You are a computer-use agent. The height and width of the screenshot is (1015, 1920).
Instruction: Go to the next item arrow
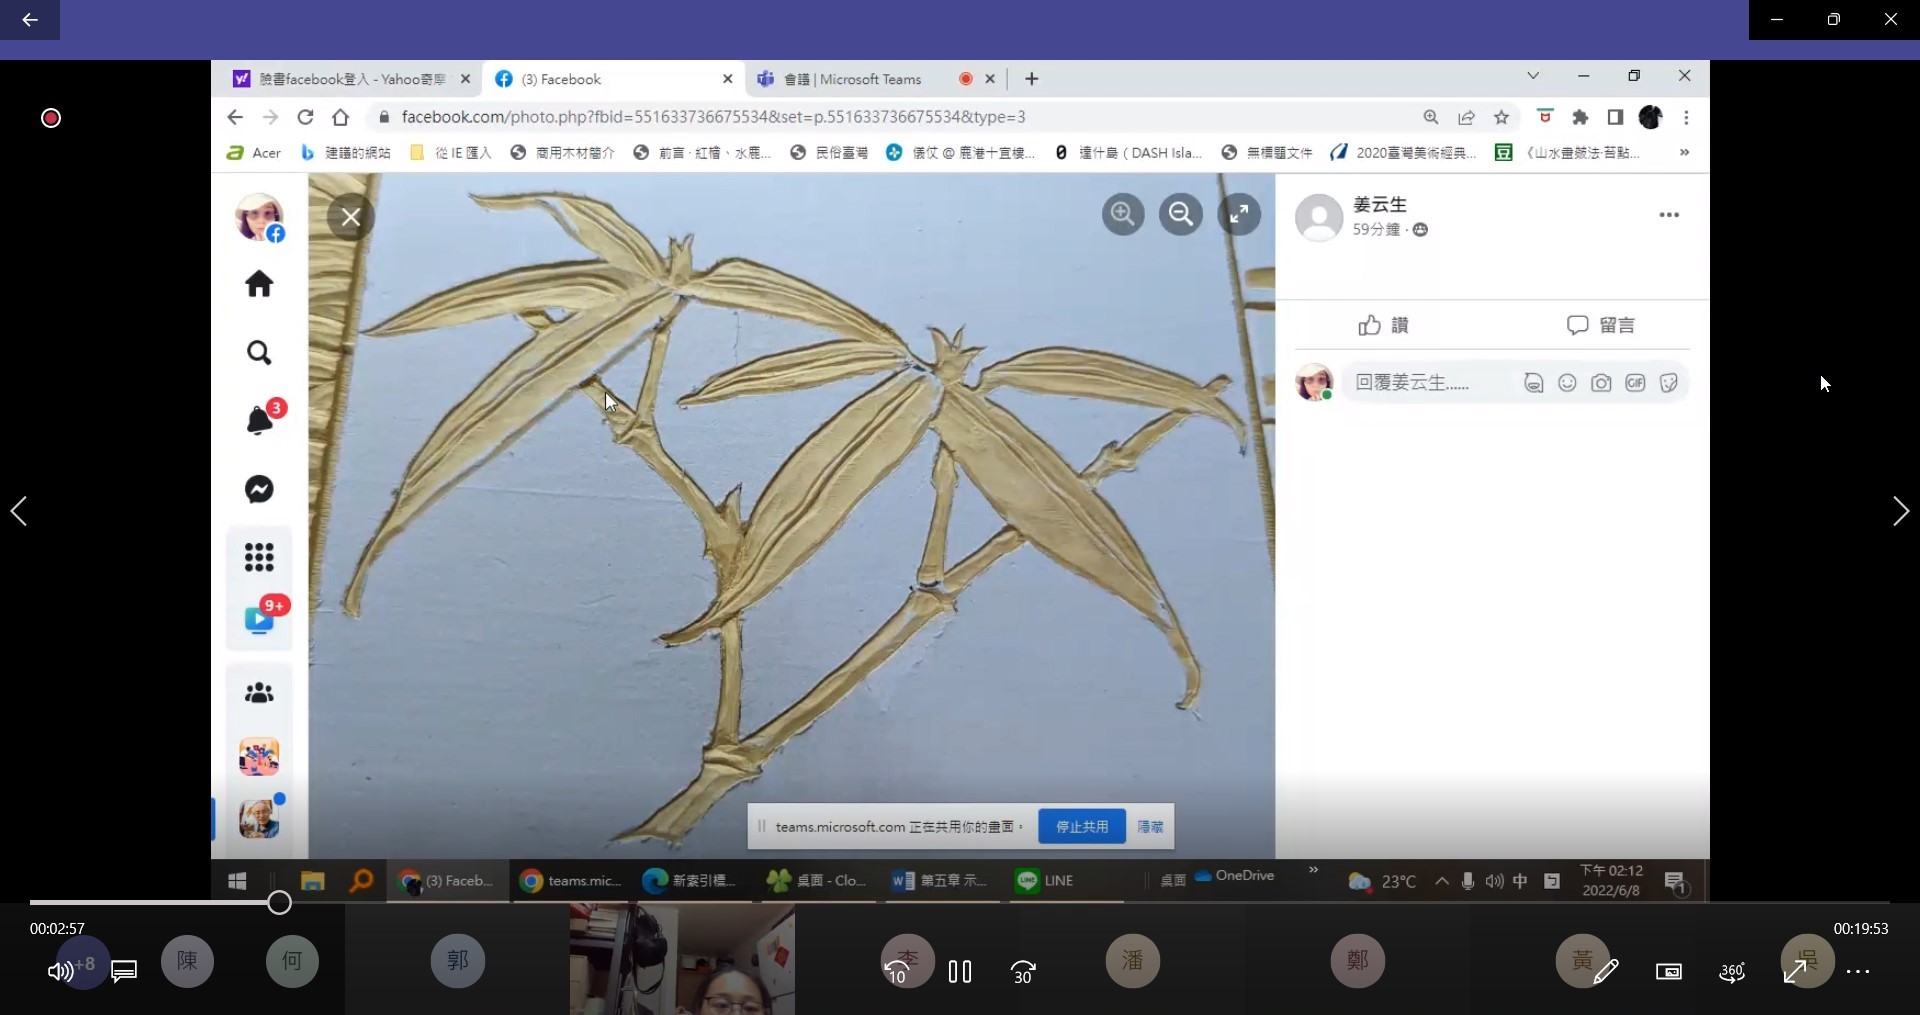click(1900, 511)
